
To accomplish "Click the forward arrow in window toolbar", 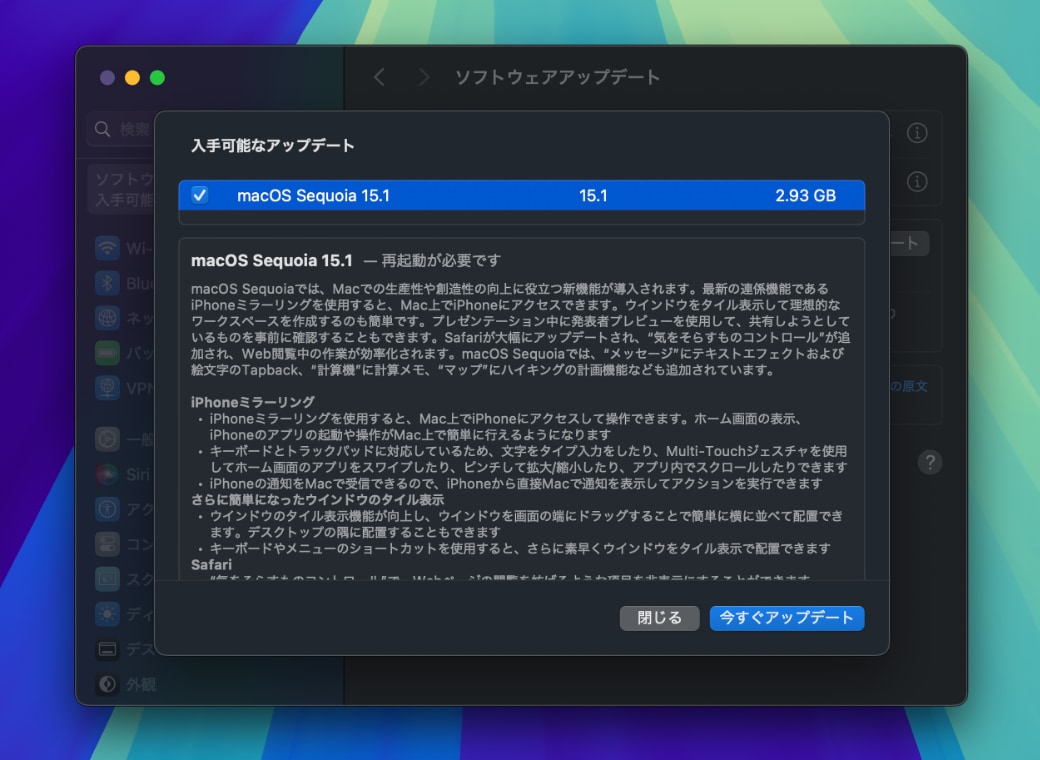I will click(423, 78).
